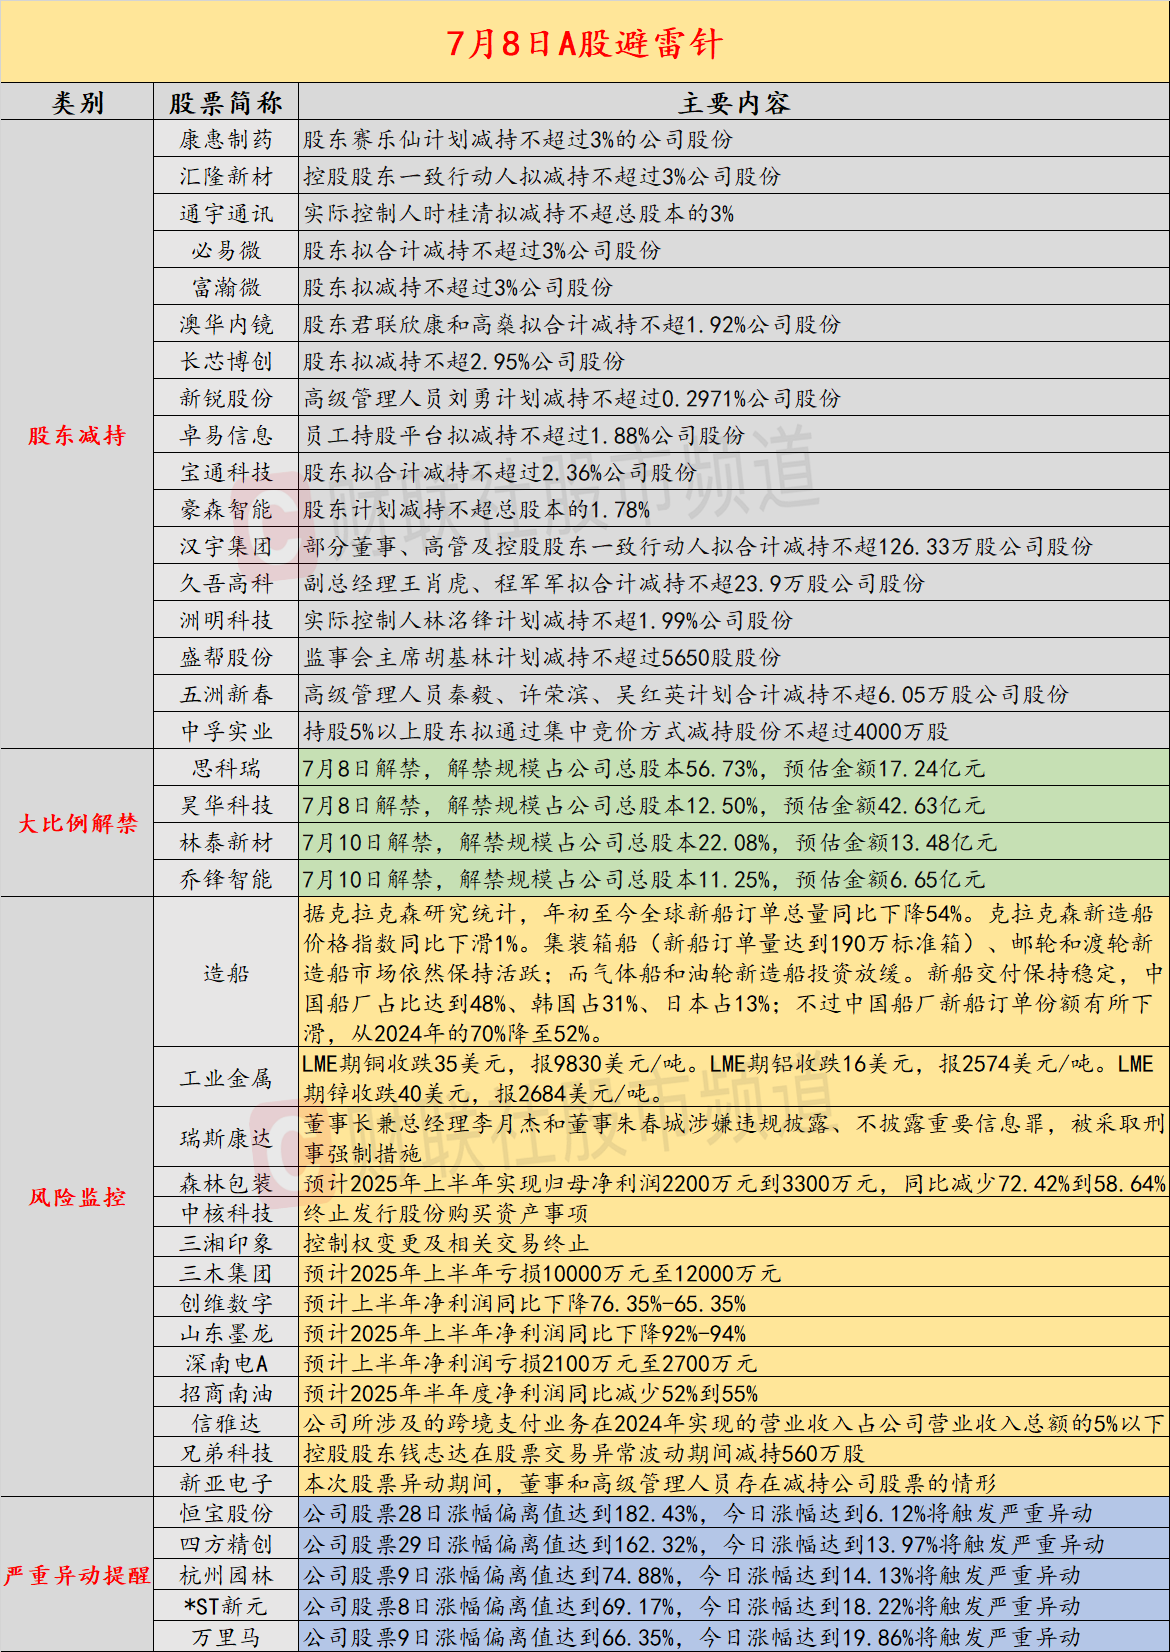Click the 预估金额17.24亿元 unlock row
The image size is (1170, 1652).
734,768
